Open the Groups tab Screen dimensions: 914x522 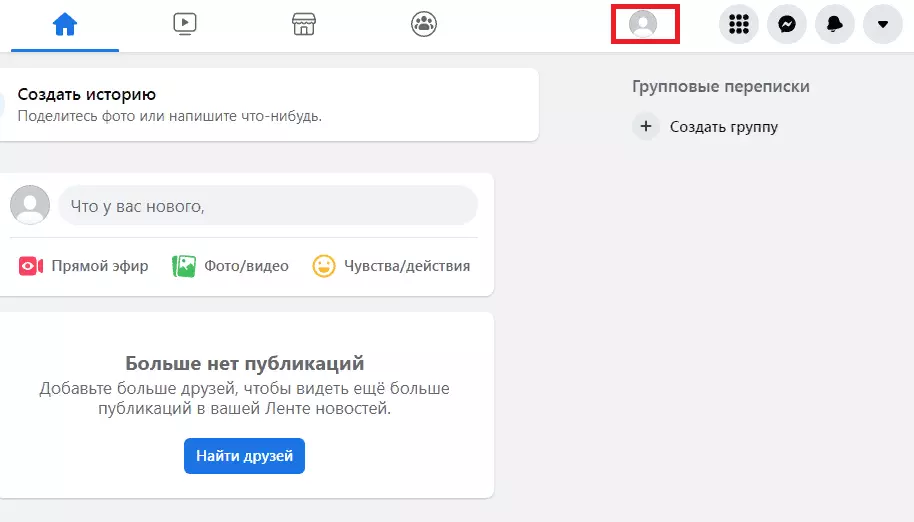[424, 24]
